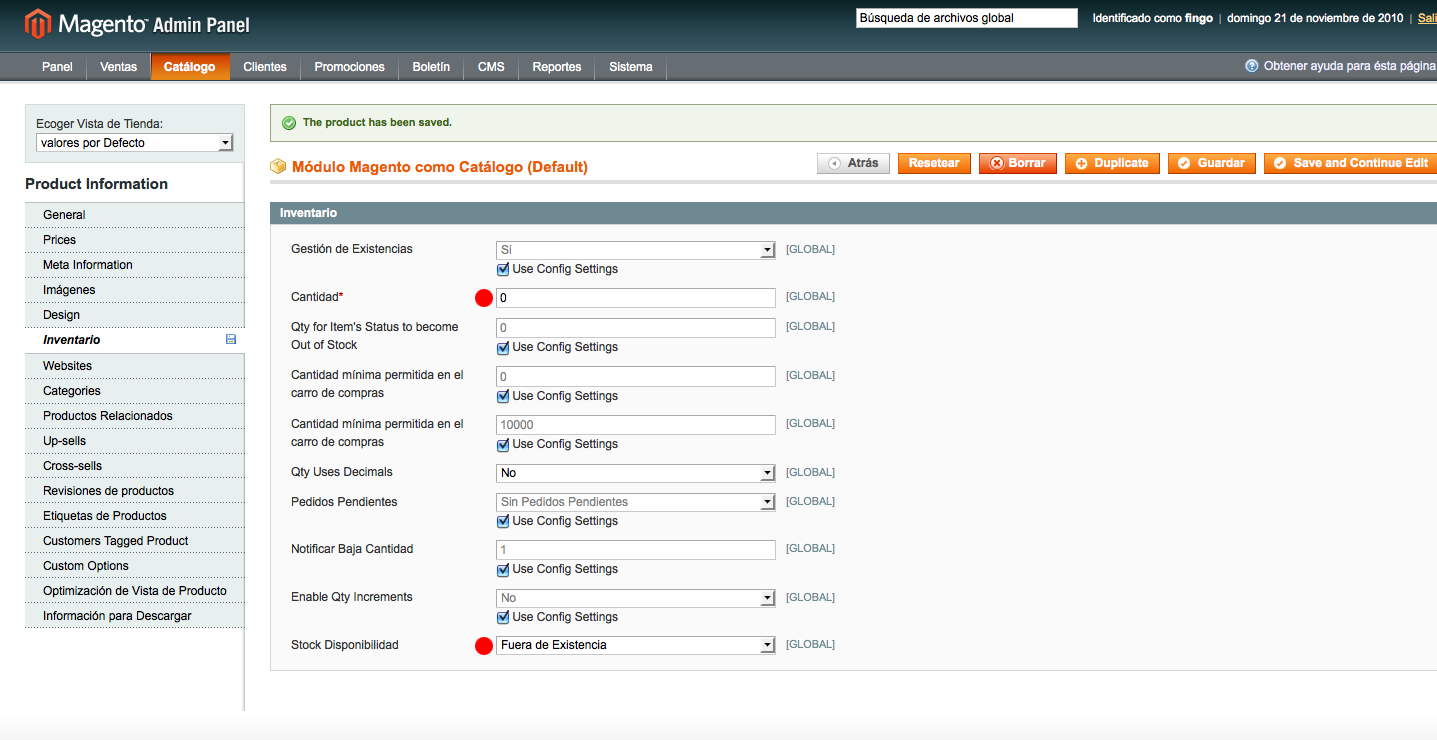
Task: Switch to the Prices tab
Action: point(134,240)
